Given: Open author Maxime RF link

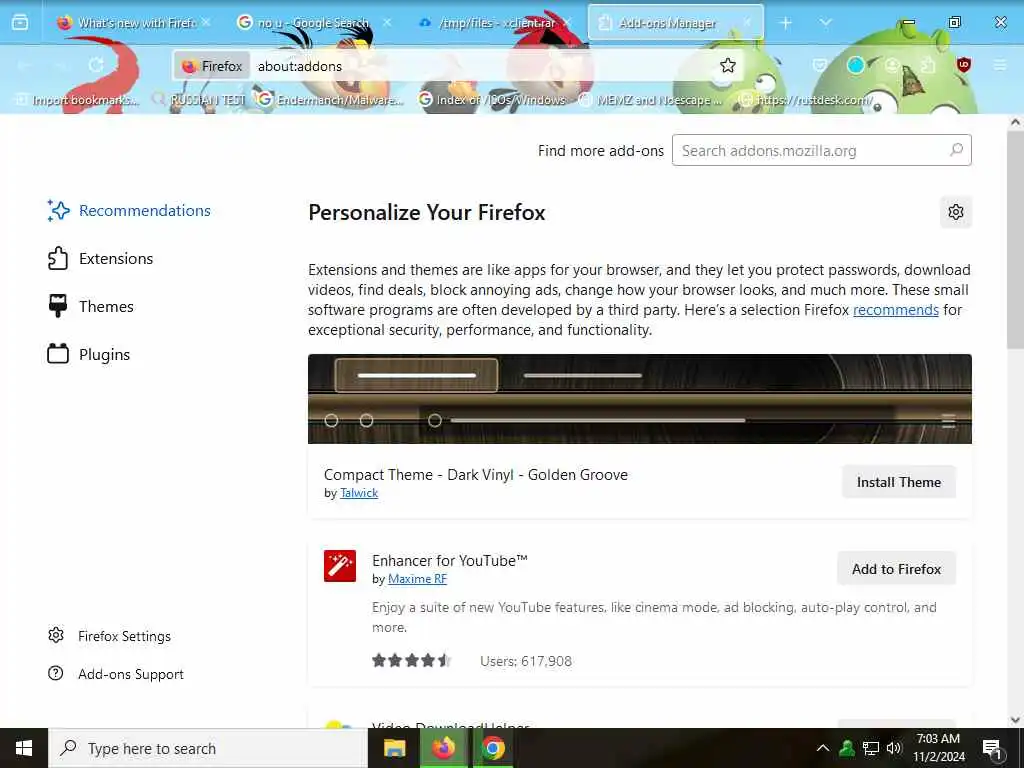Looking at the screenshot, I should point(417,579).
